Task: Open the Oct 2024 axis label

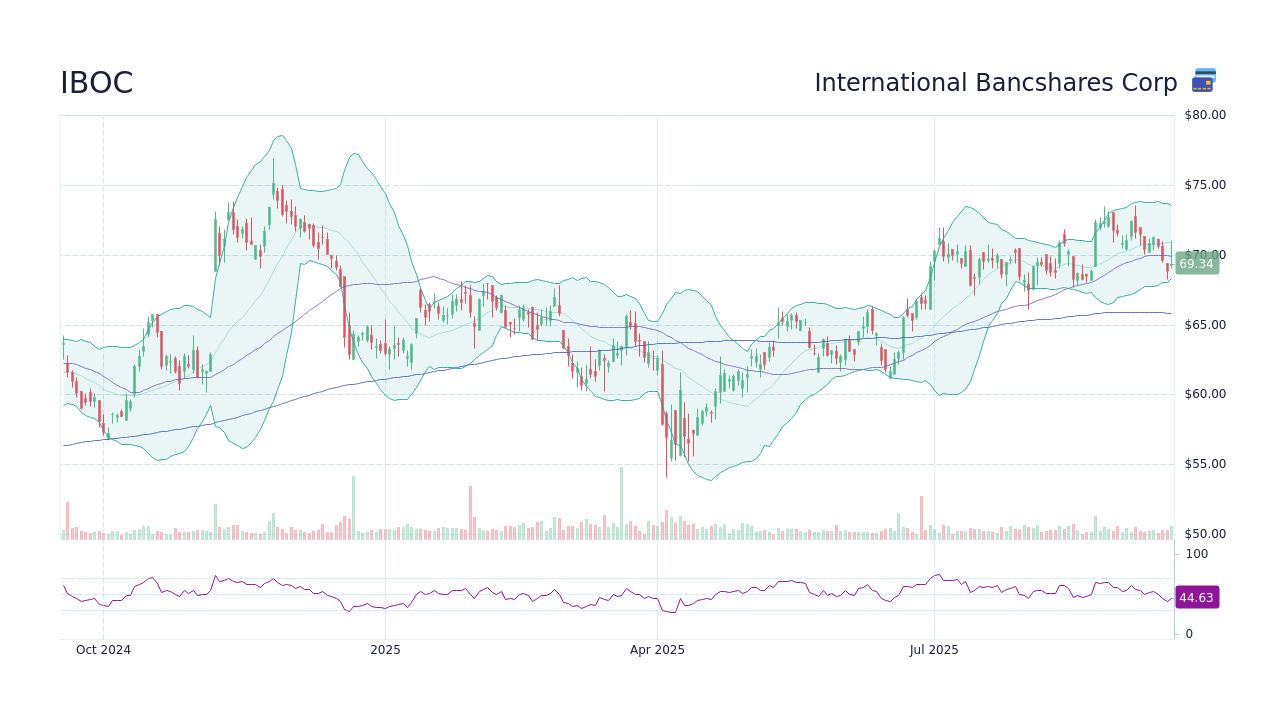Action: 103,649
